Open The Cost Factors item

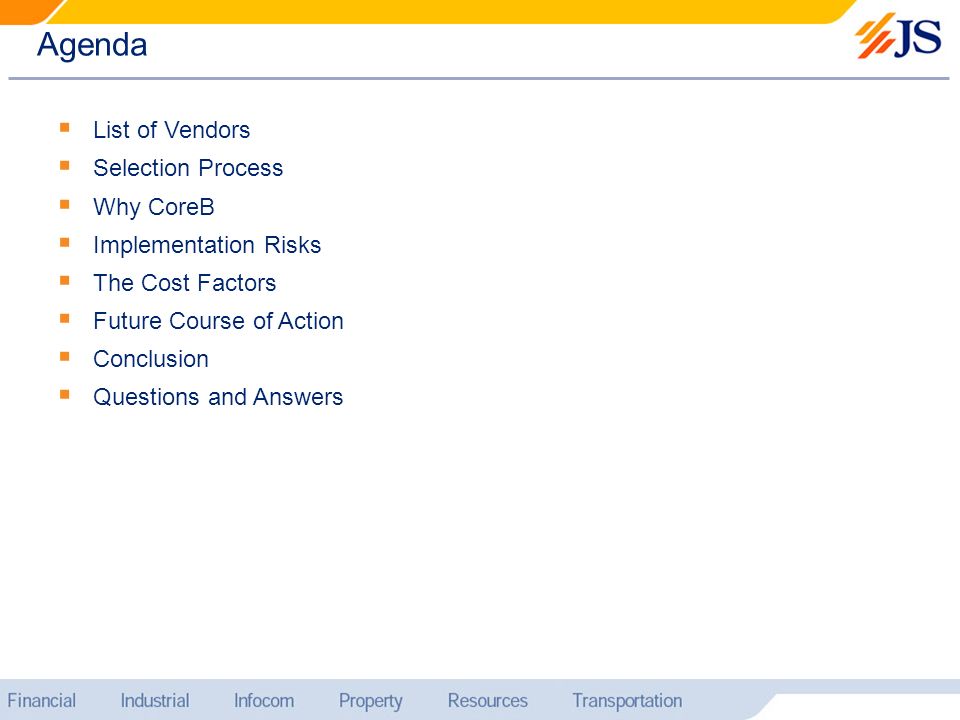point(184,283)
